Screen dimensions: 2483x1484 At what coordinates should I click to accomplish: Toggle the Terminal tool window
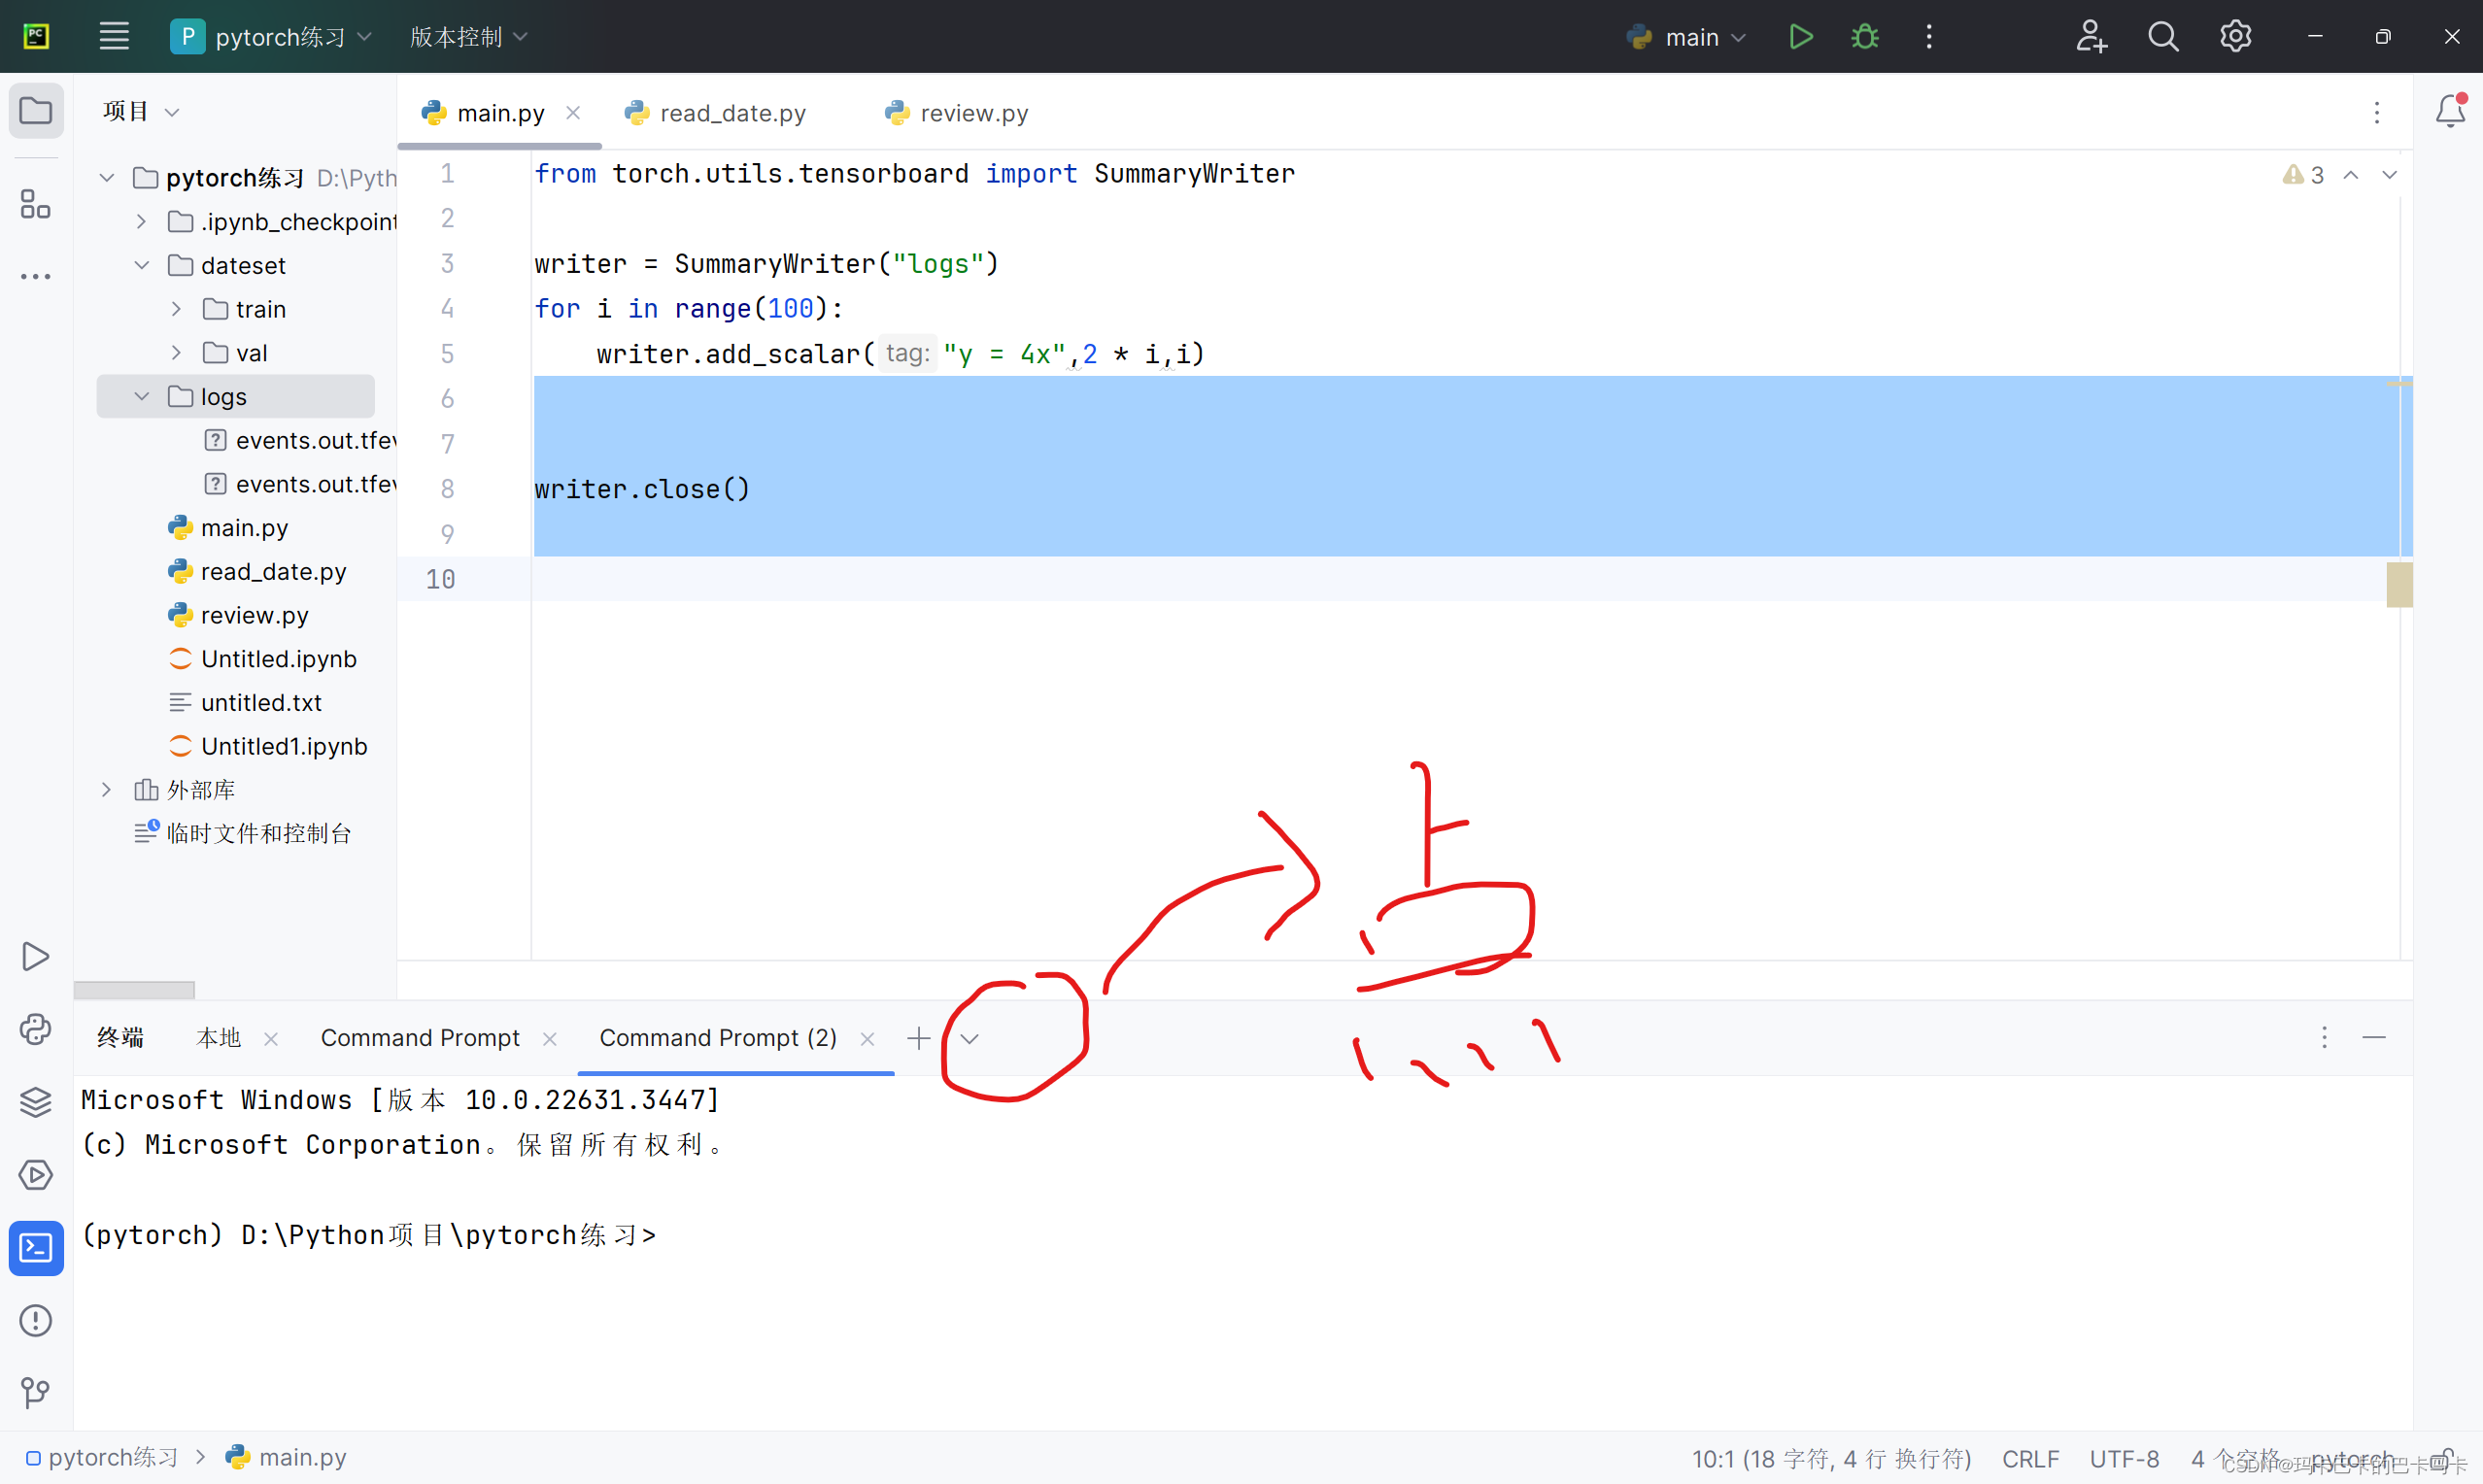36,1247
